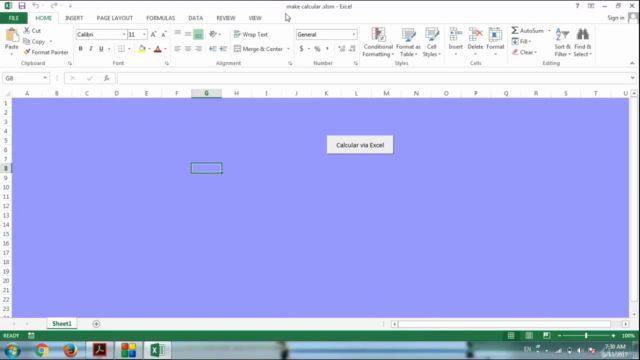
Task: Switch to Page Break Preview view
Action: point(547,336)
